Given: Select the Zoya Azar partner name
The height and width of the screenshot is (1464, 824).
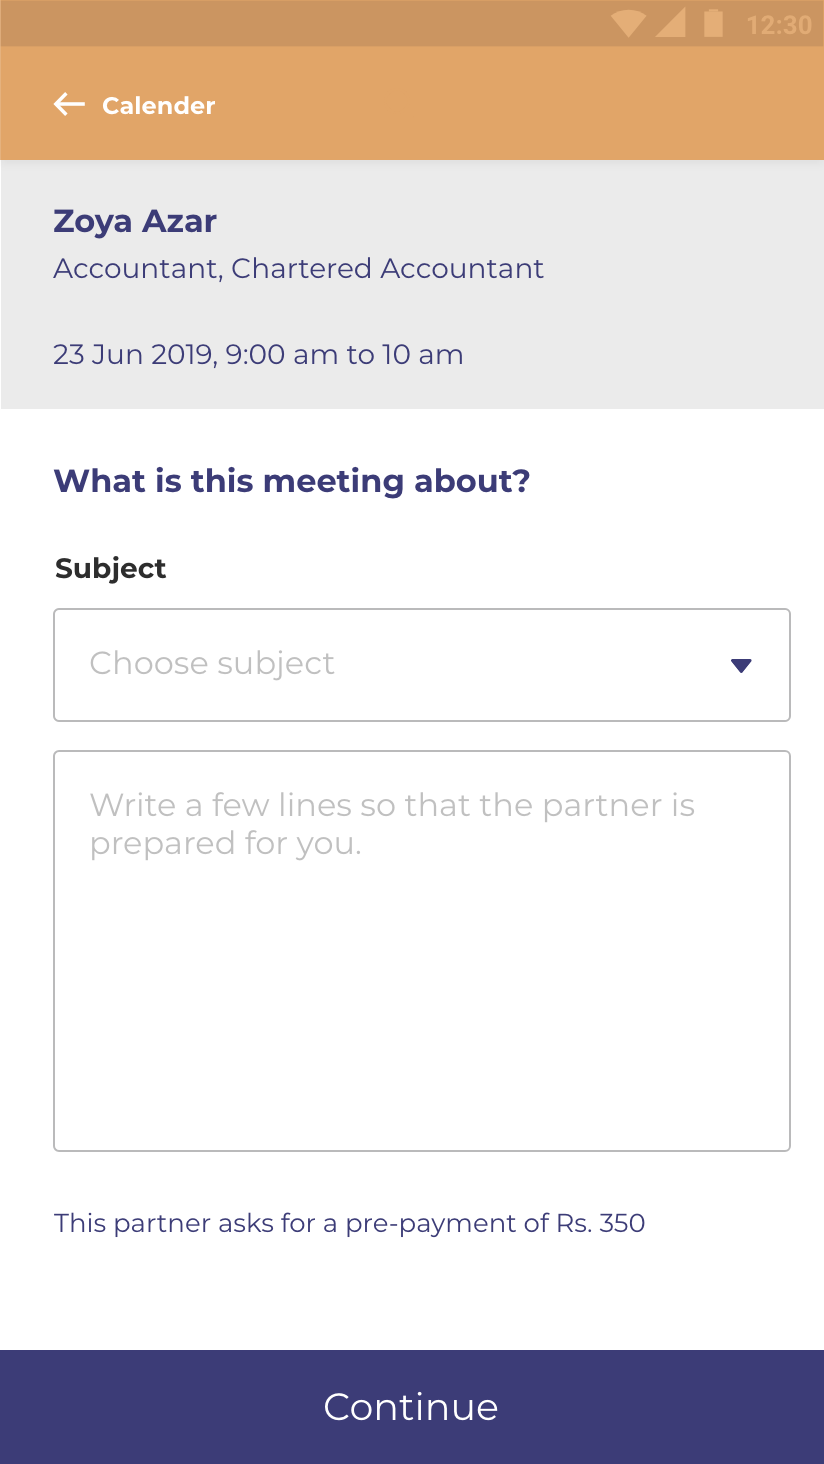Looking at the screenshot, I should (135, 221).
